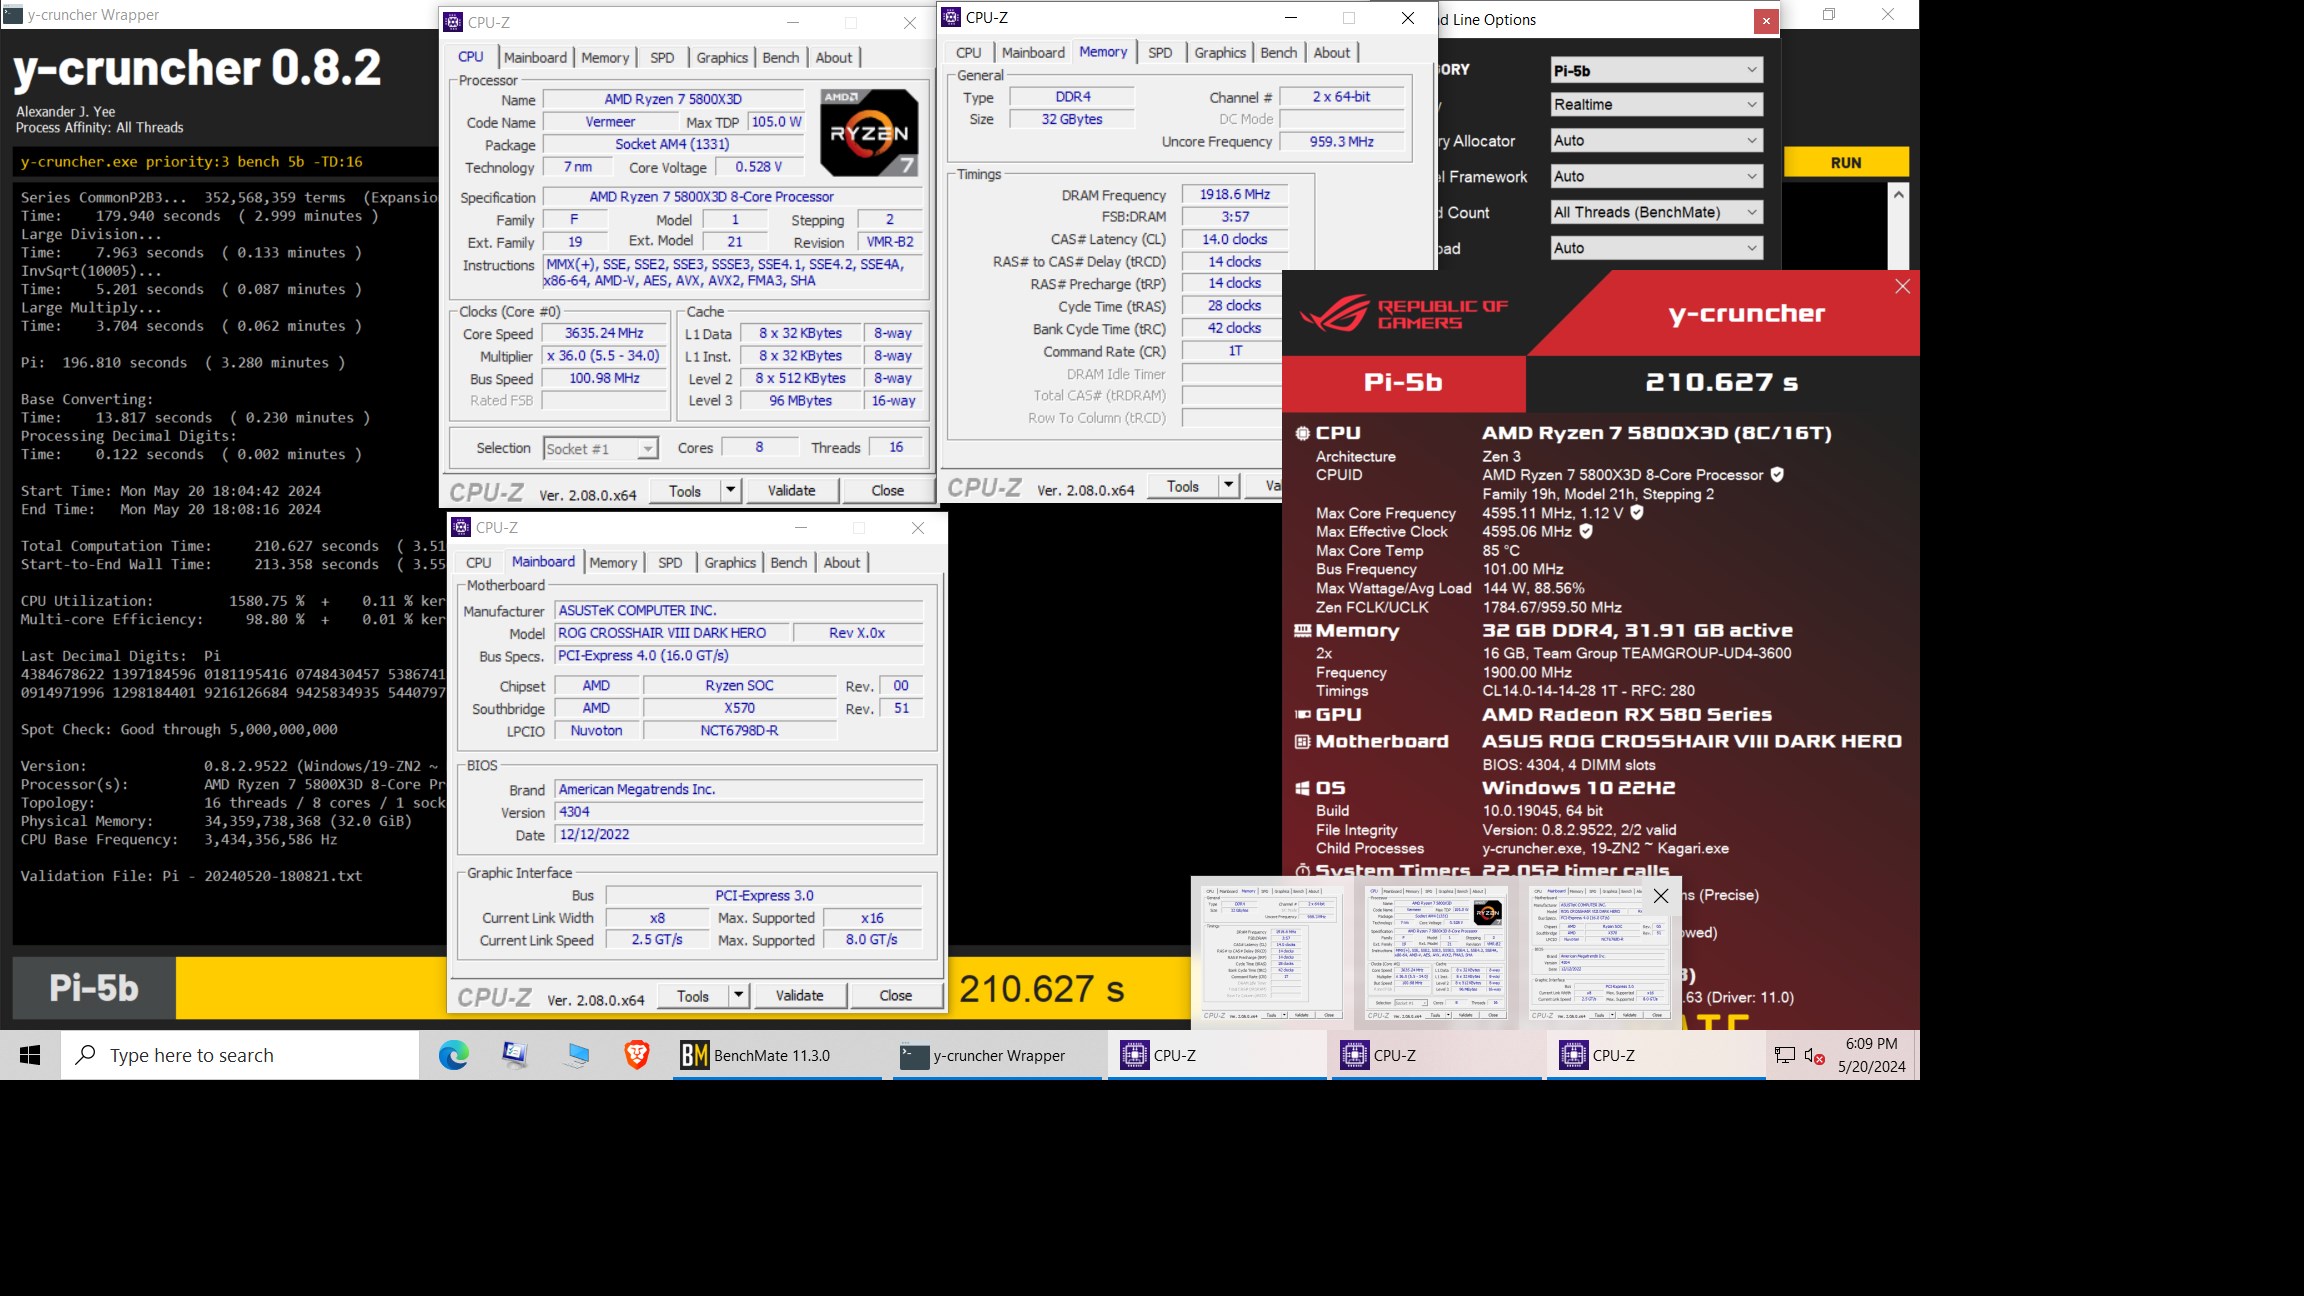Open Microsoft Edge from the taskbar

[x=453, y=1055]
